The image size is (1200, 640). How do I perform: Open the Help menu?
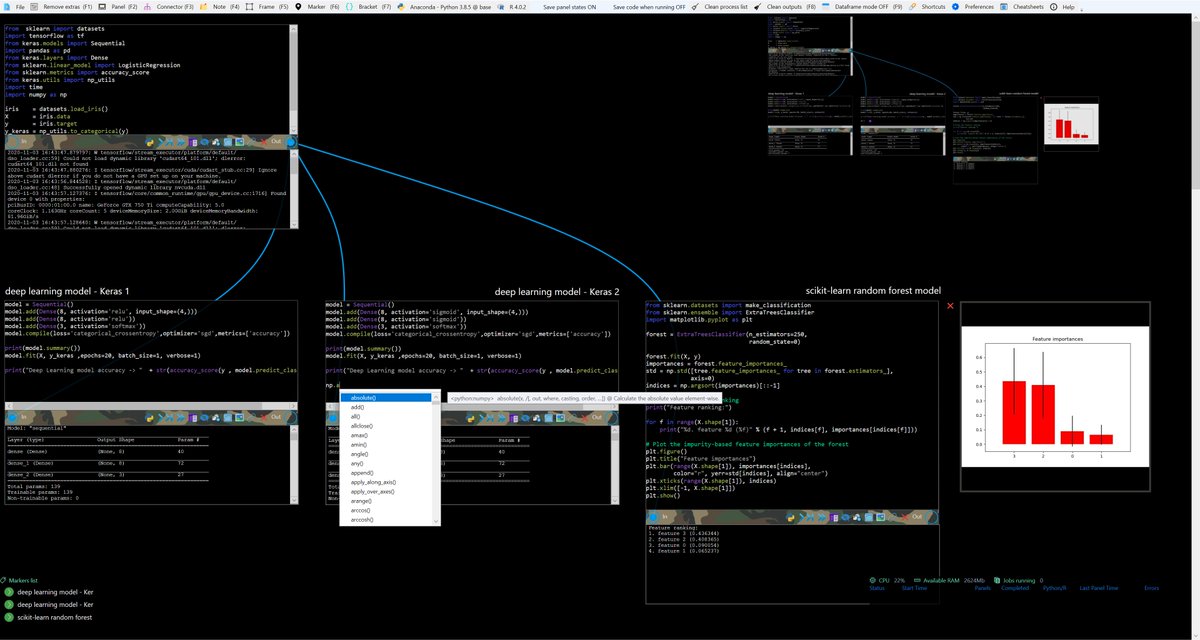[1063, 6]
